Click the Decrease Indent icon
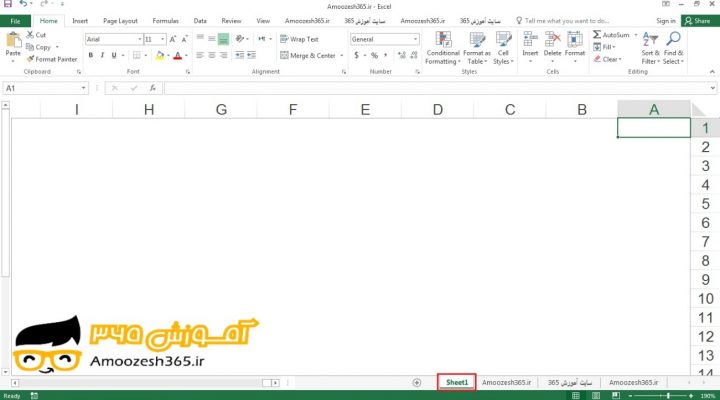This screenshot has width=720, height=400. (240, 55)
